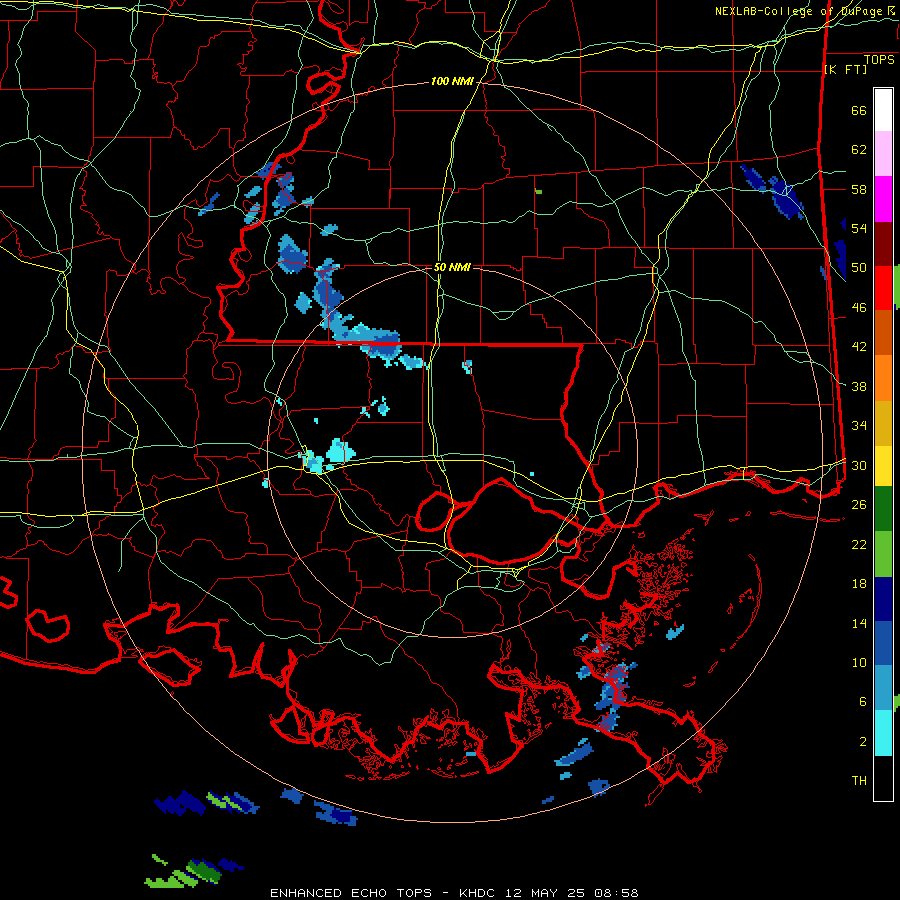This screenshot has width=900, height=900.
Task: Click the legend value 34
Action: pyautogui.click(x=859, y=425)
